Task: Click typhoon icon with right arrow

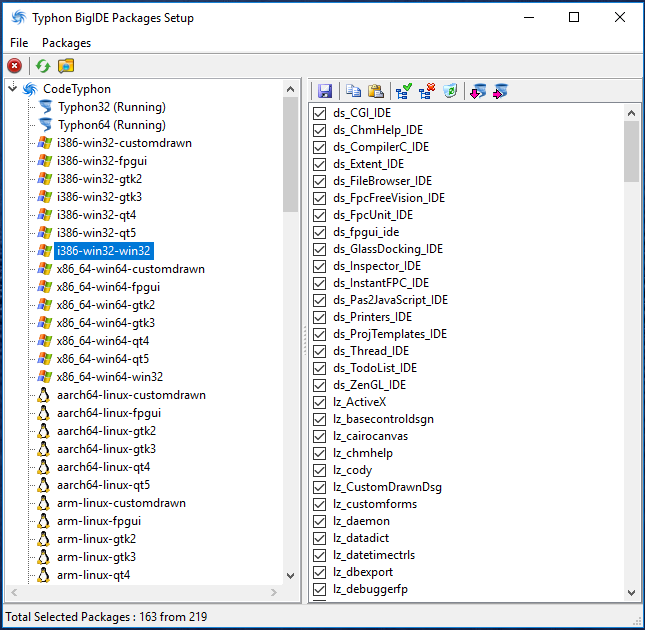Action: pos(500,91)
